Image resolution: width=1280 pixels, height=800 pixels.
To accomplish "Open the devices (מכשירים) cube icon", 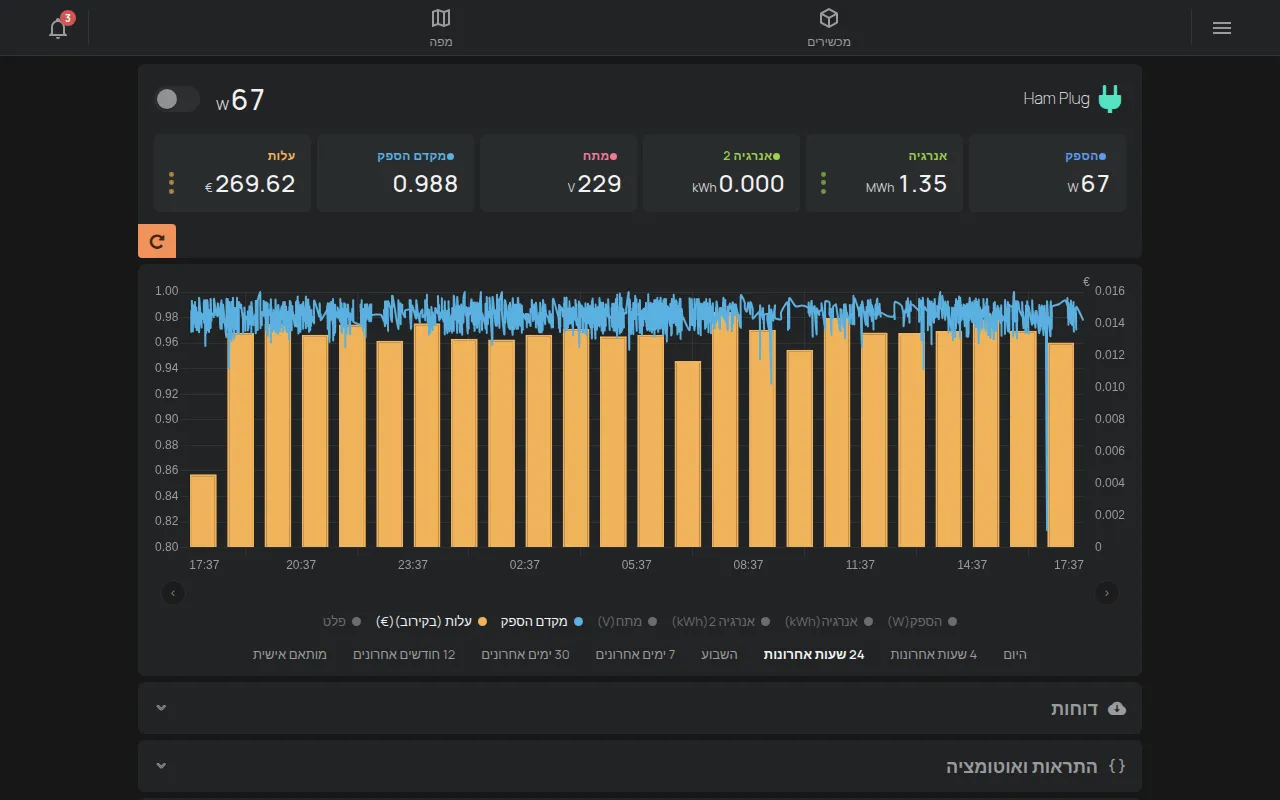I will pyautogui.click(x=828, y=18).
